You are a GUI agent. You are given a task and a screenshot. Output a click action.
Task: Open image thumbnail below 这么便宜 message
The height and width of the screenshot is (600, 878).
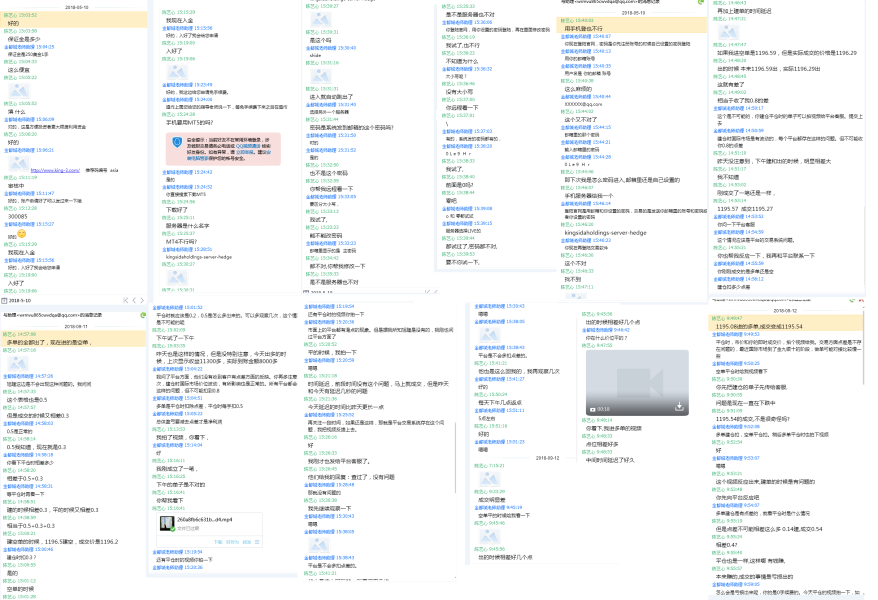click(18, 90)
